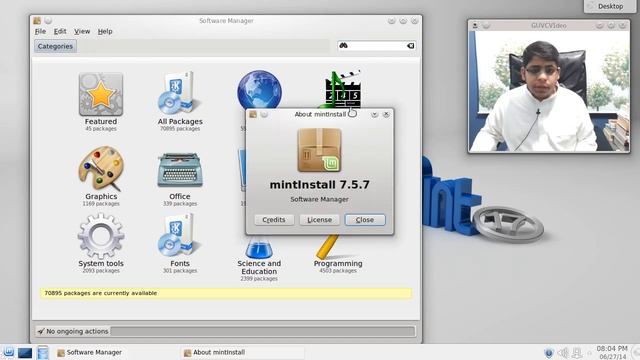Open the Fonts category icon
Screen dimensions: 640x360
pyautogui.click(x=180, y=236)
